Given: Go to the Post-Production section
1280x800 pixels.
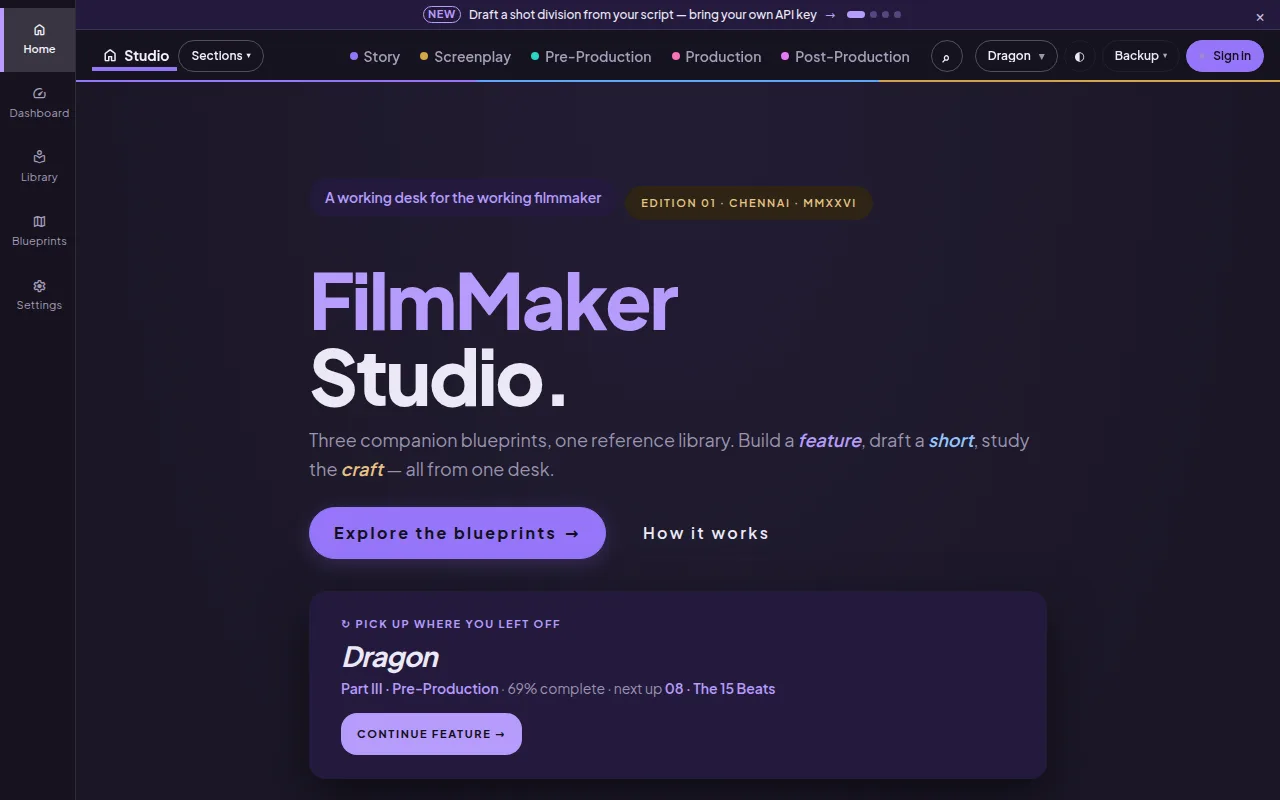Looking at the screenshot, I should (x=845, y=57).
